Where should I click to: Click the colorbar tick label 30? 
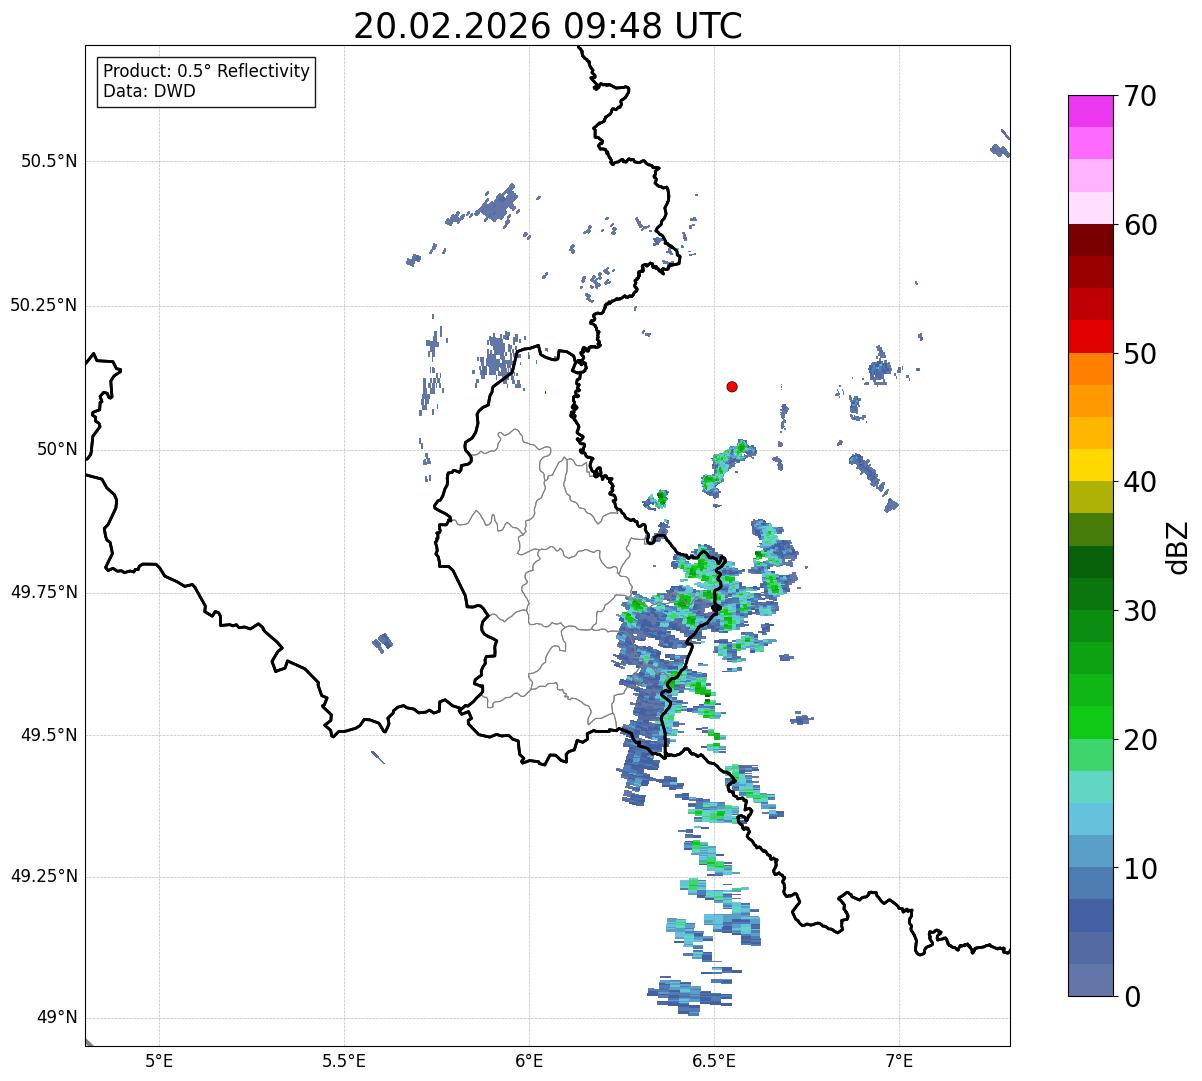click(1140, 611)
